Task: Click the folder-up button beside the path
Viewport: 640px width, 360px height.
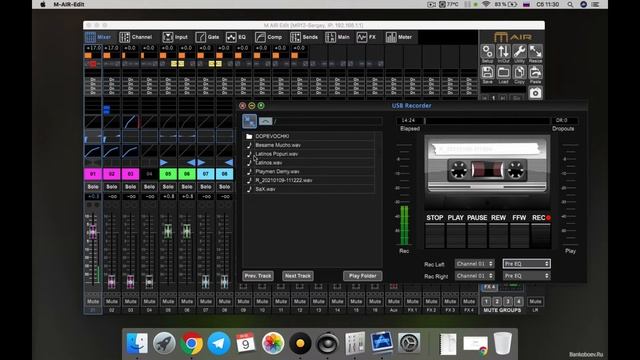Action: (265, 121)
